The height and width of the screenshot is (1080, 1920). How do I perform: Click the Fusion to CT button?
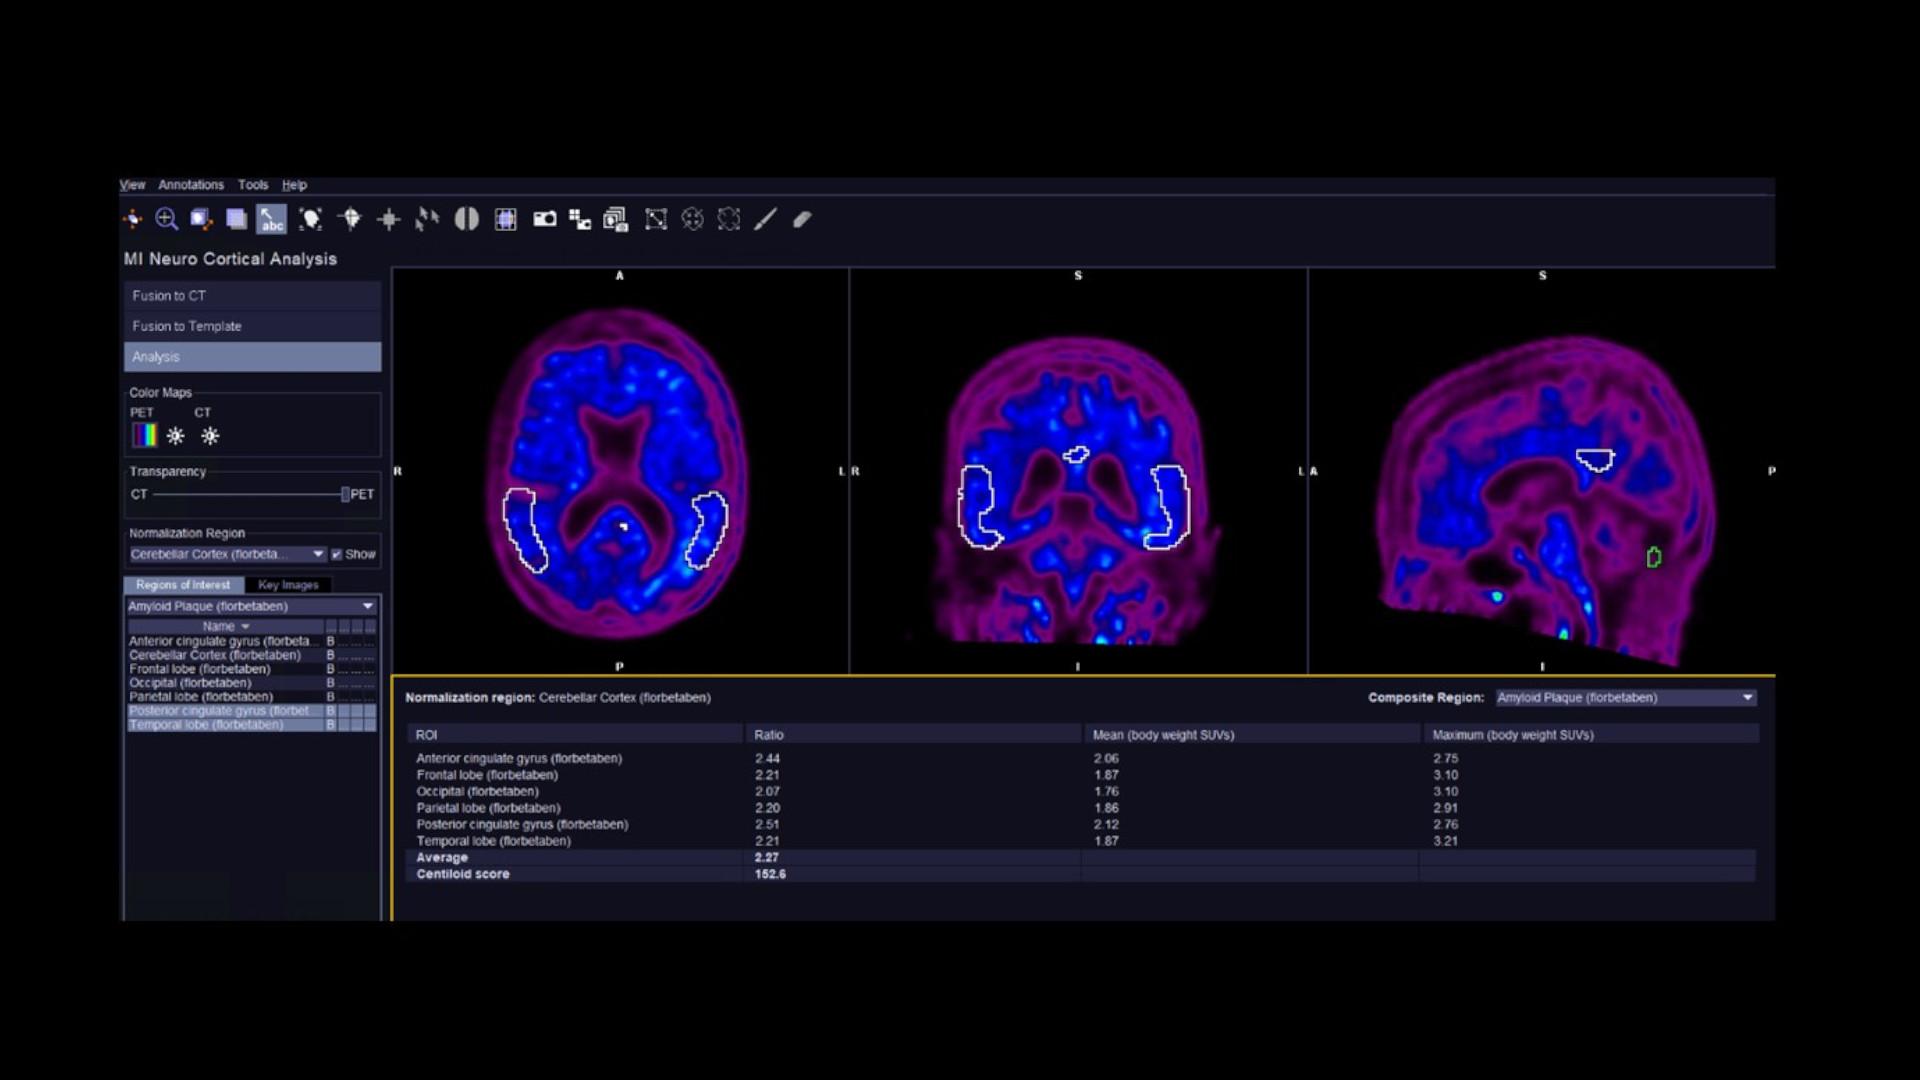point(252,295)
